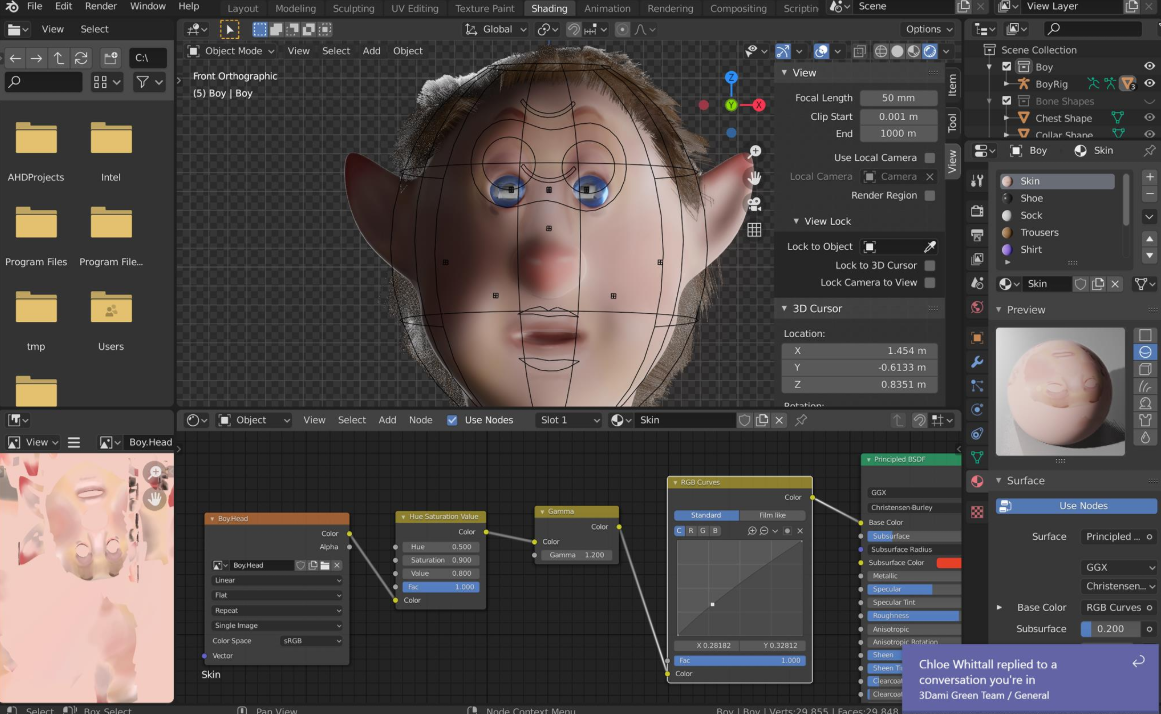Image resolution: width=1161 pixels, height=714 pixels.
Task: Open Render properties tab icon
Action: coord(977,210)
